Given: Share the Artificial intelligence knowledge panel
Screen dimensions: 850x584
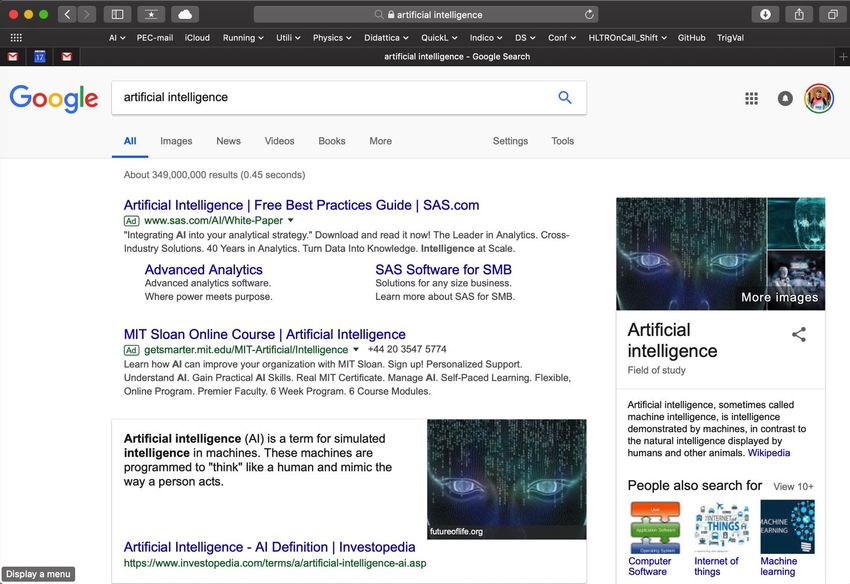Looking at the screenshot, I should point(799,335).
